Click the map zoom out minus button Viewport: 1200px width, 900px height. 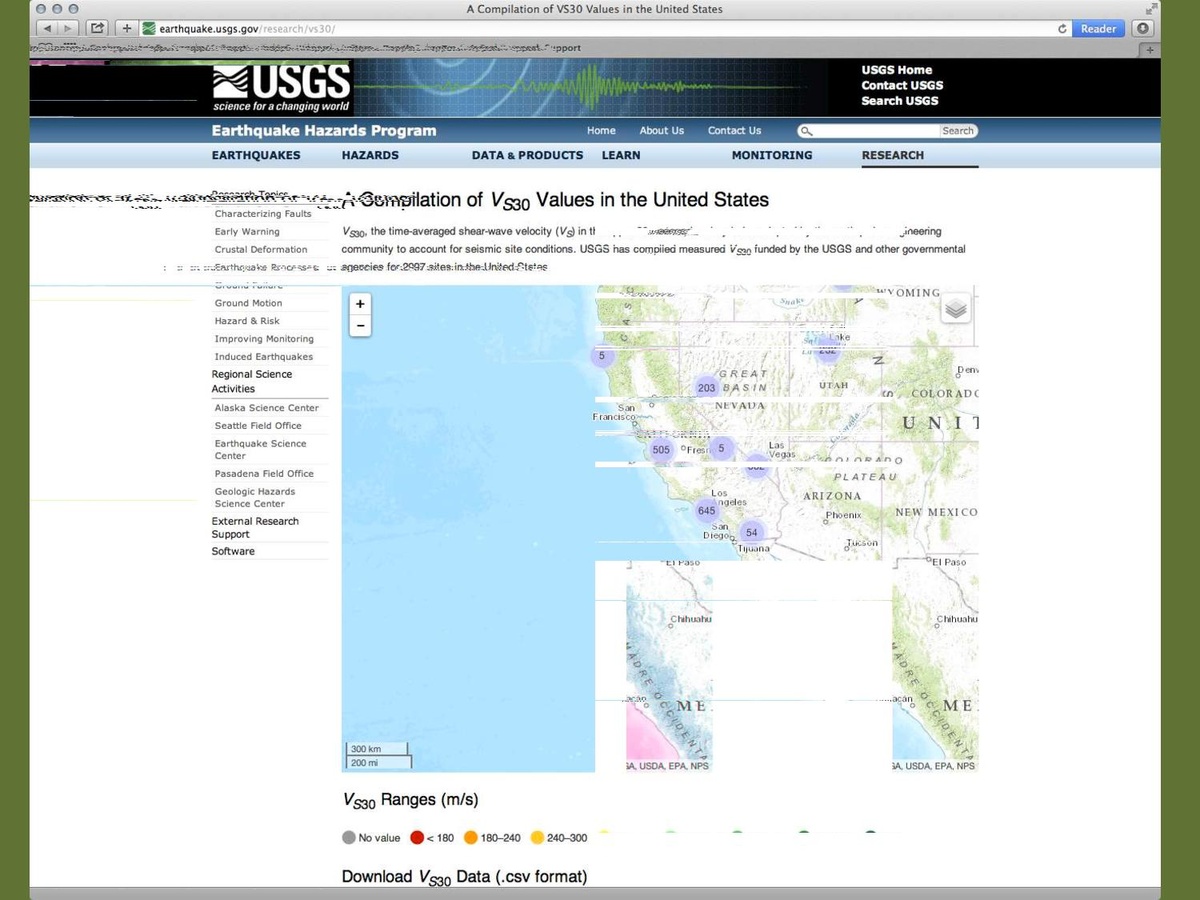[360, 325]
